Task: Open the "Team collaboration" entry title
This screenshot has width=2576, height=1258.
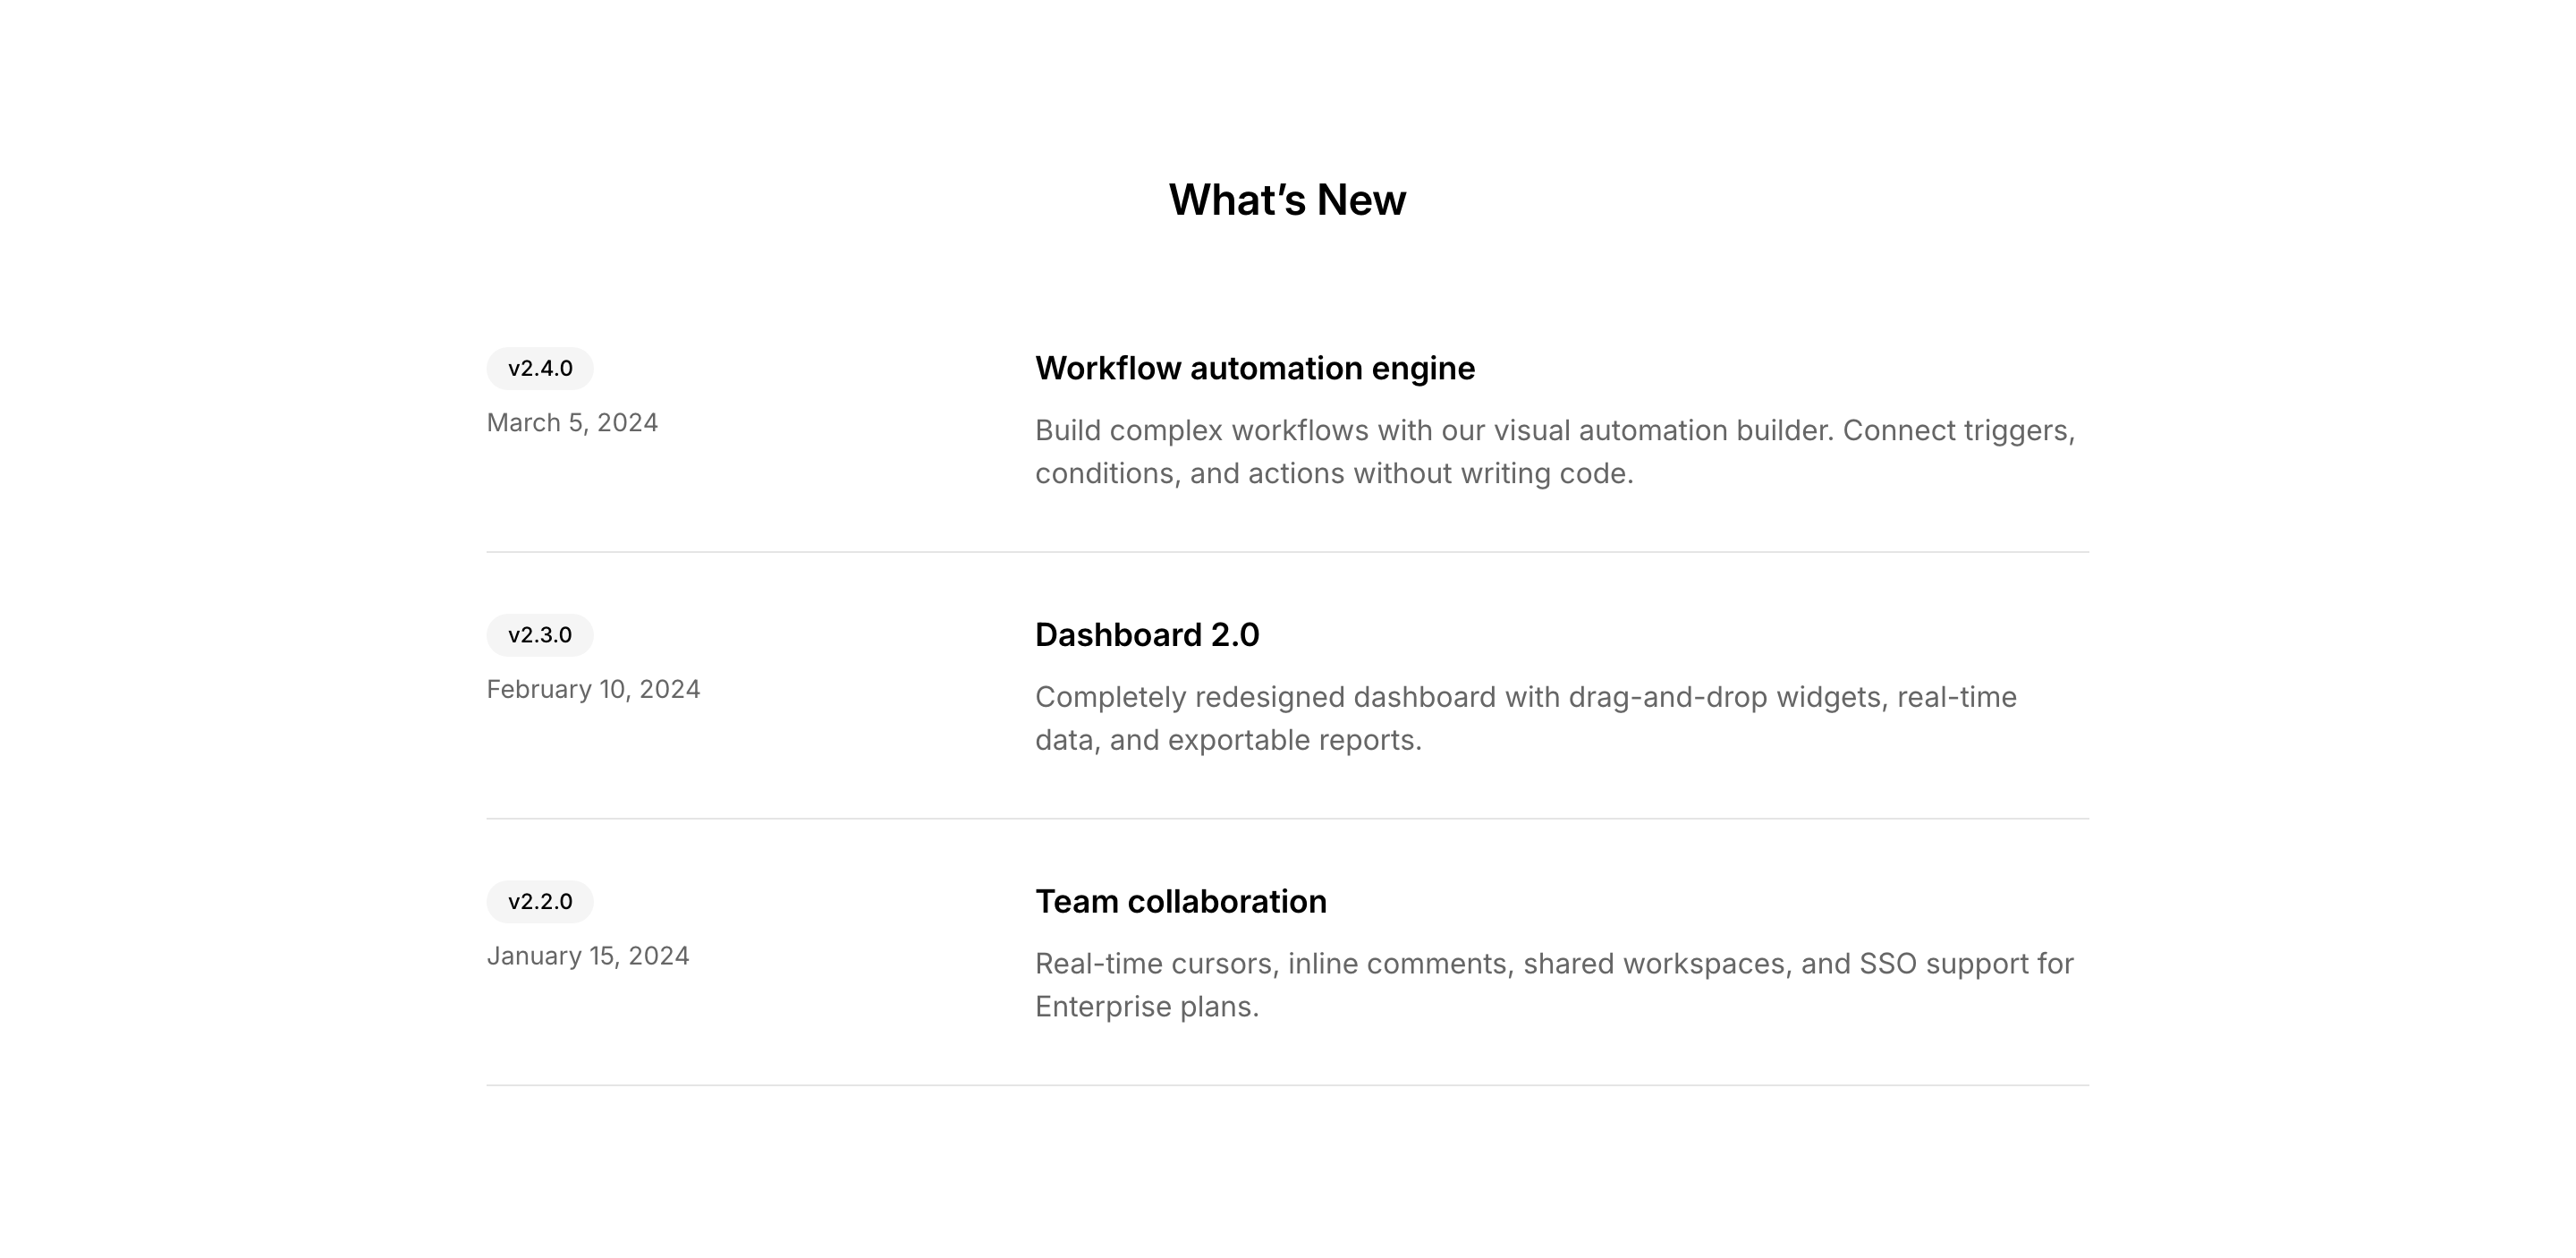Action: coord(1180,902)
